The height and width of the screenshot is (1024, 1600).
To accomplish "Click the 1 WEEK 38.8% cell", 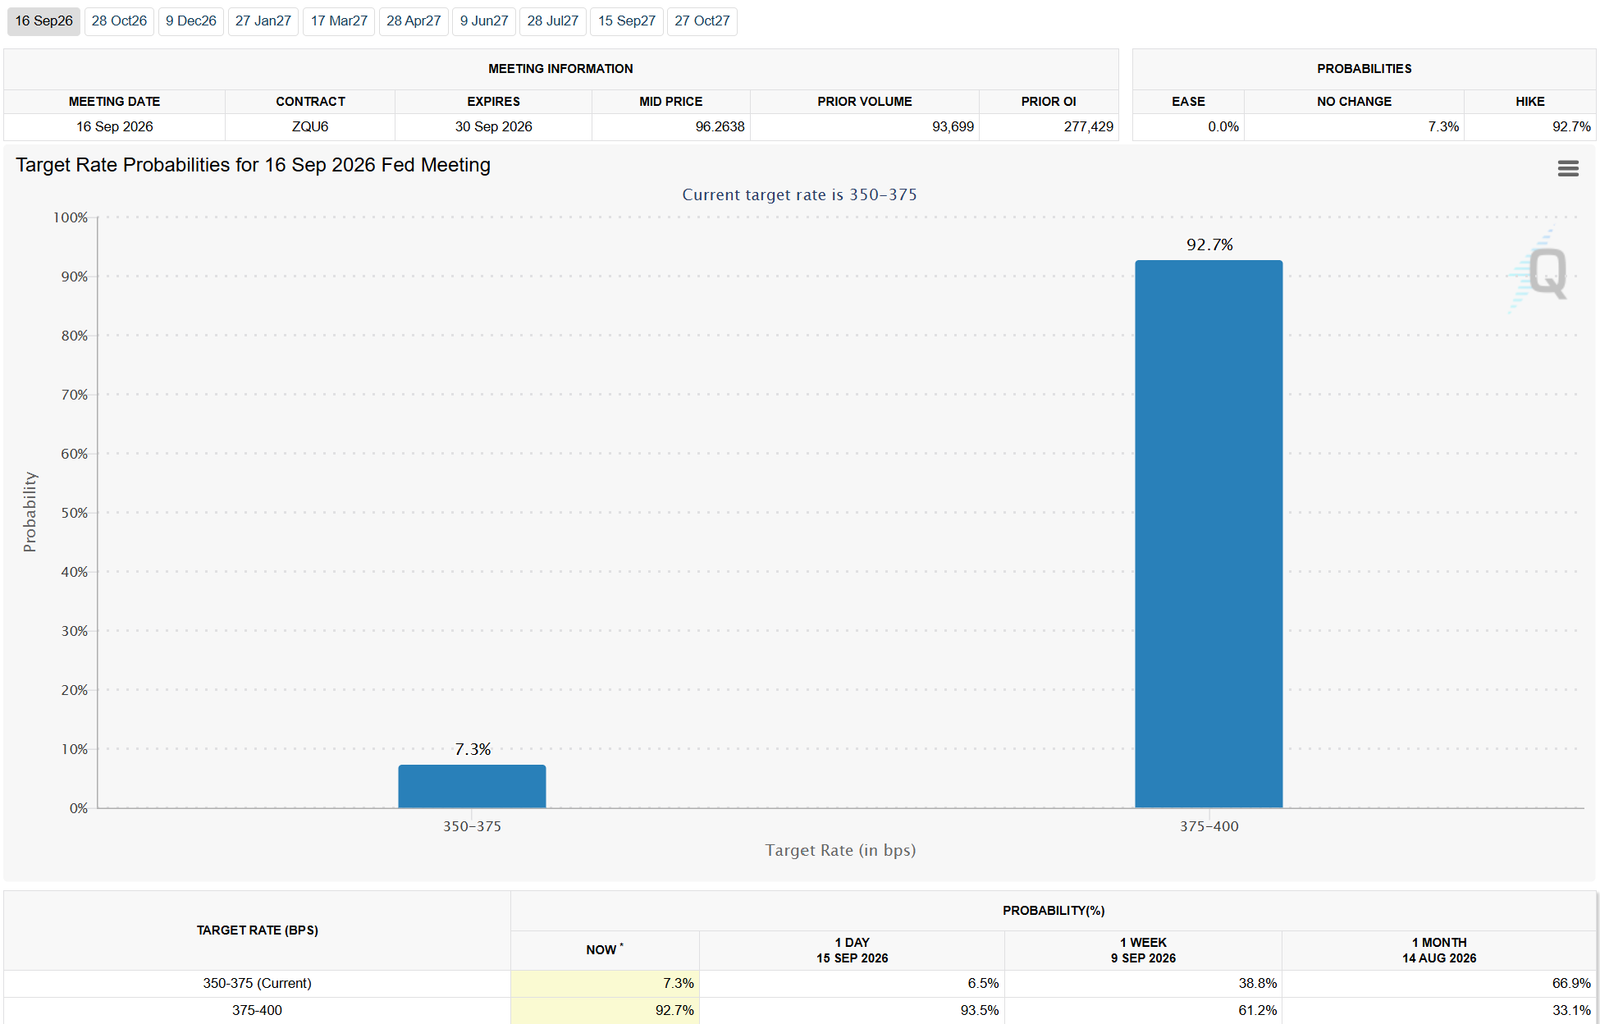I will click(x=1143, y=984).
